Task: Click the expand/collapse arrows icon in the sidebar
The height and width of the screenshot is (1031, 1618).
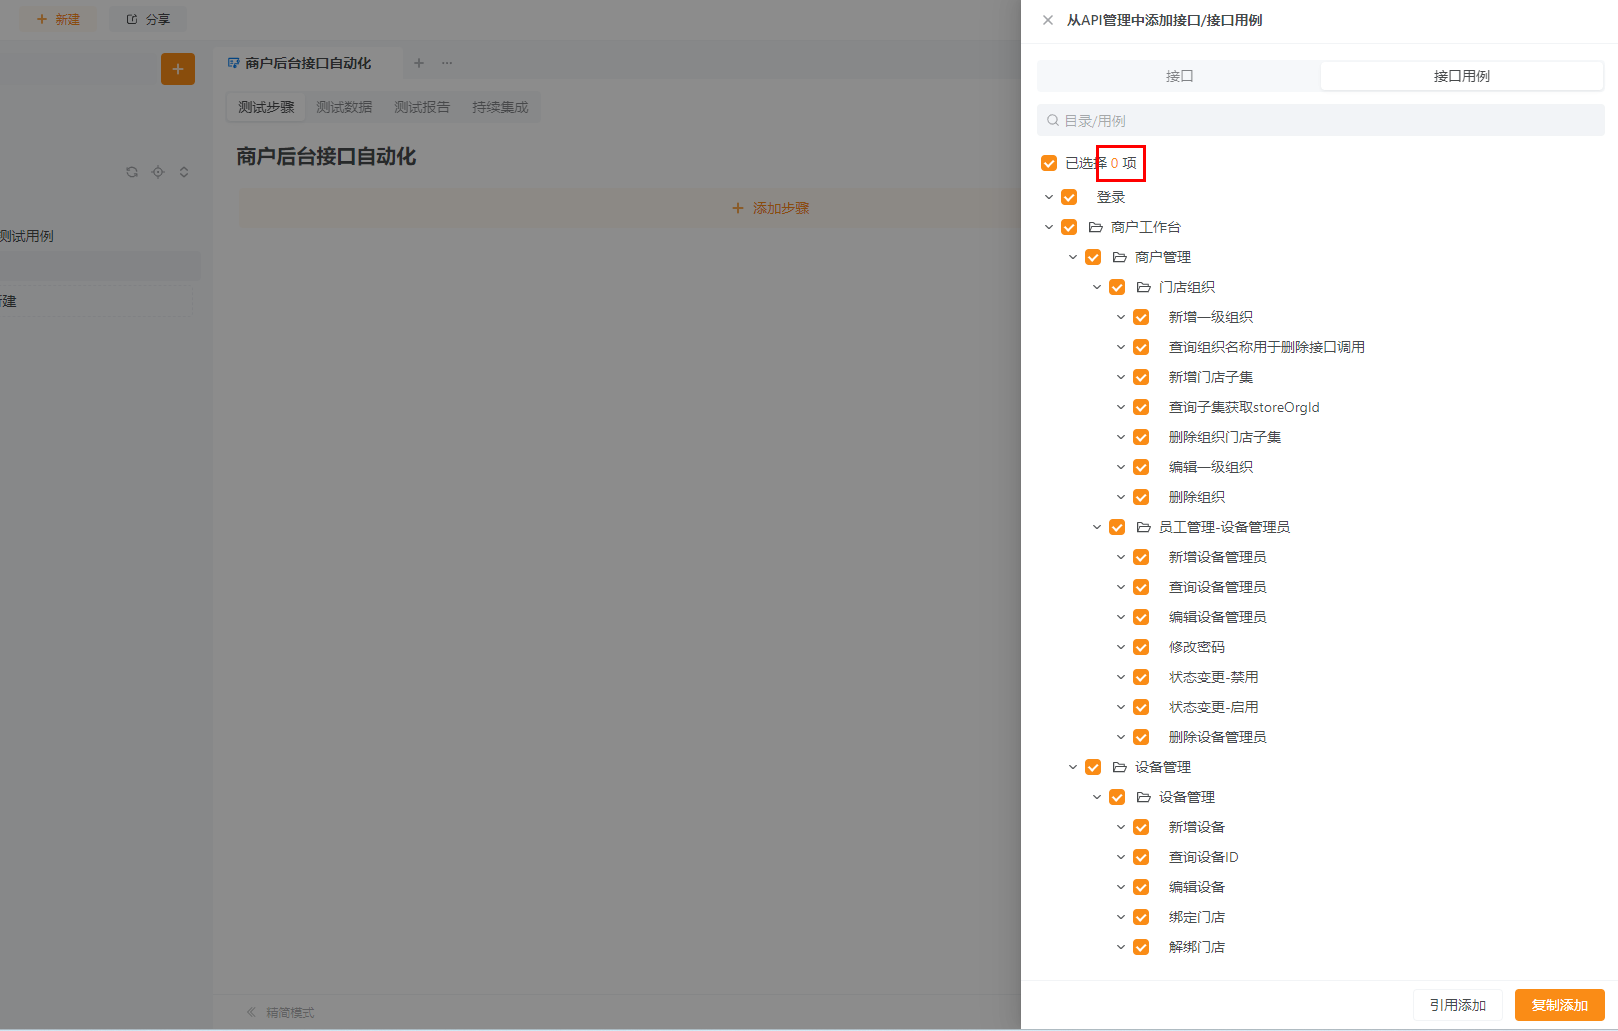Action: click(x=184, y=172)
